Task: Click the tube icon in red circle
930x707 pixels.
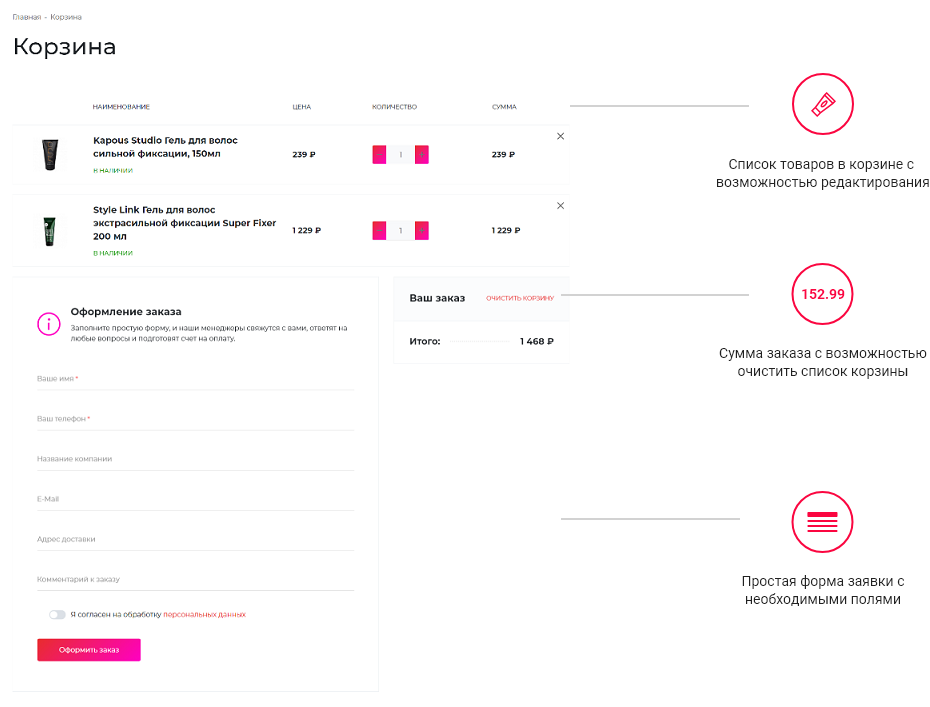Action: 823,104
